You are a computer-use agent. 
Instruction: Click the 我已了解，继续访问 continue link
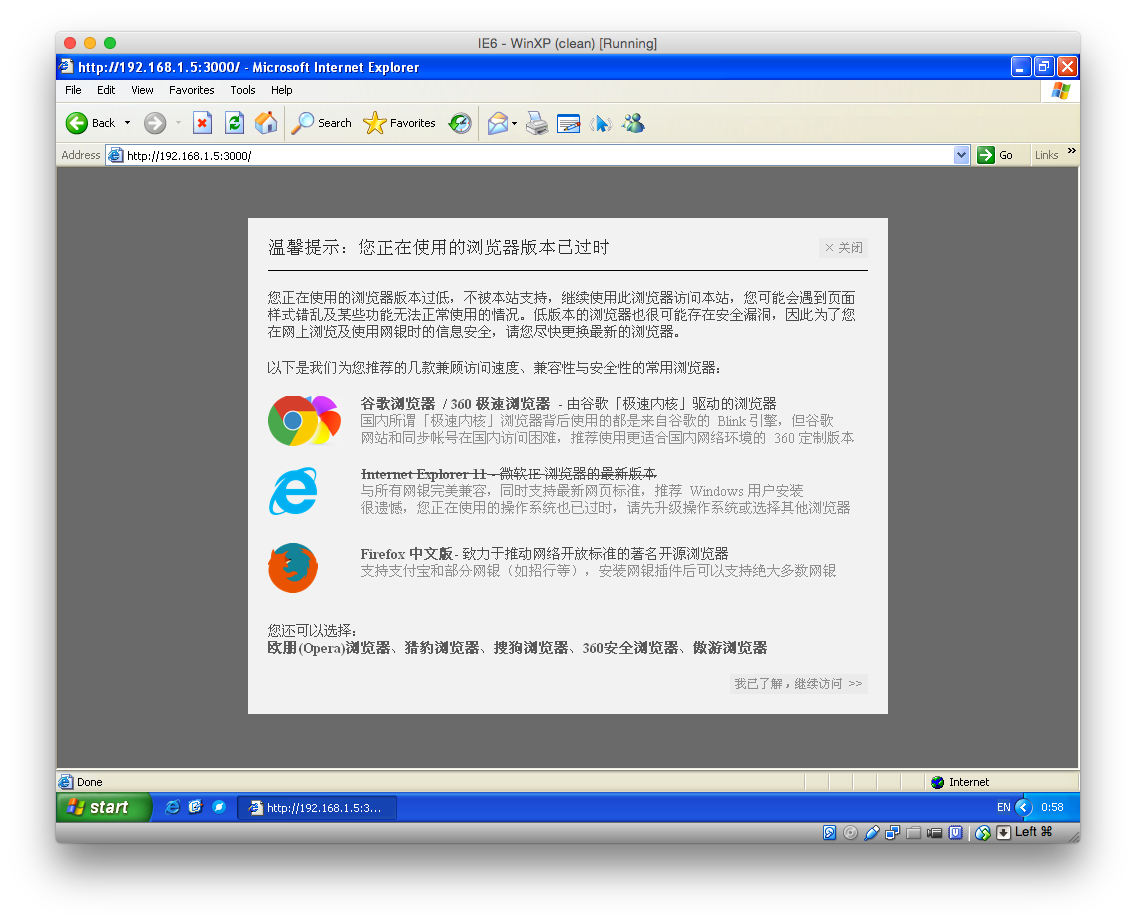[798, 684]
